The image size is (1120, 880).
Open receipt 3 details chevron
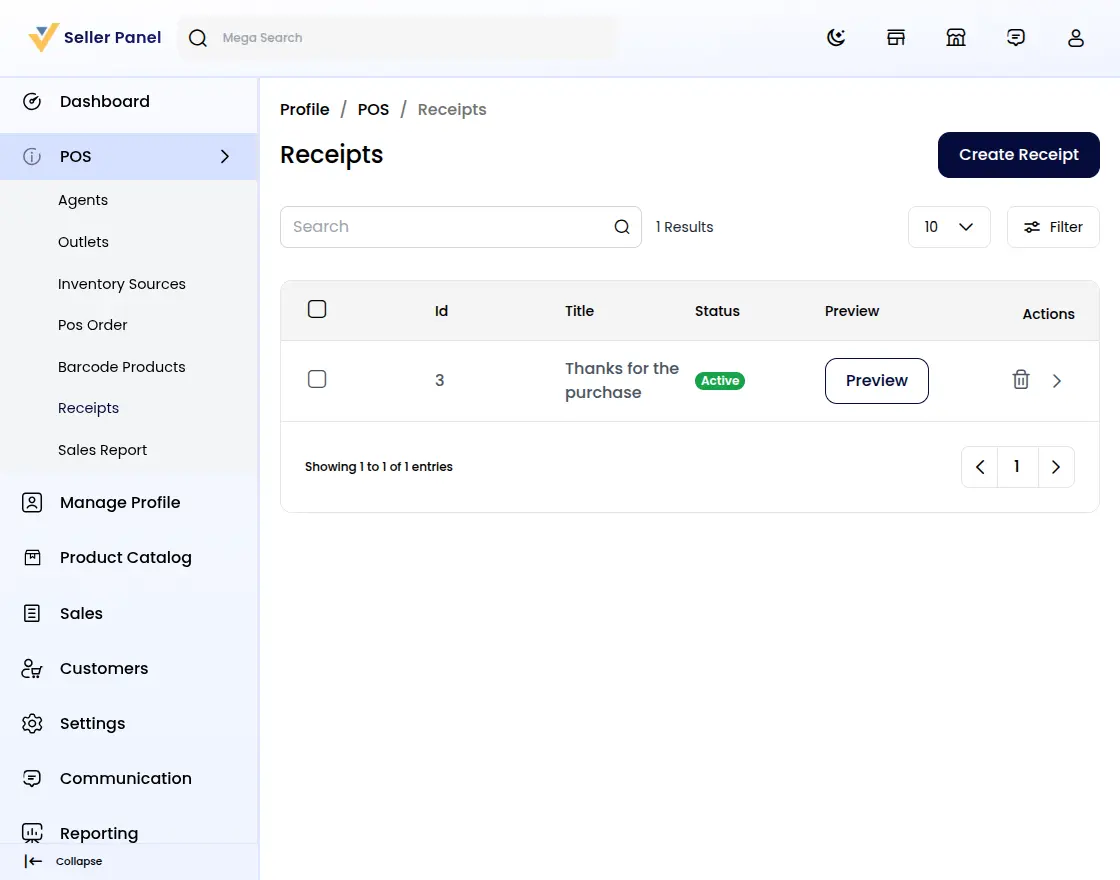click(1056, 381)
